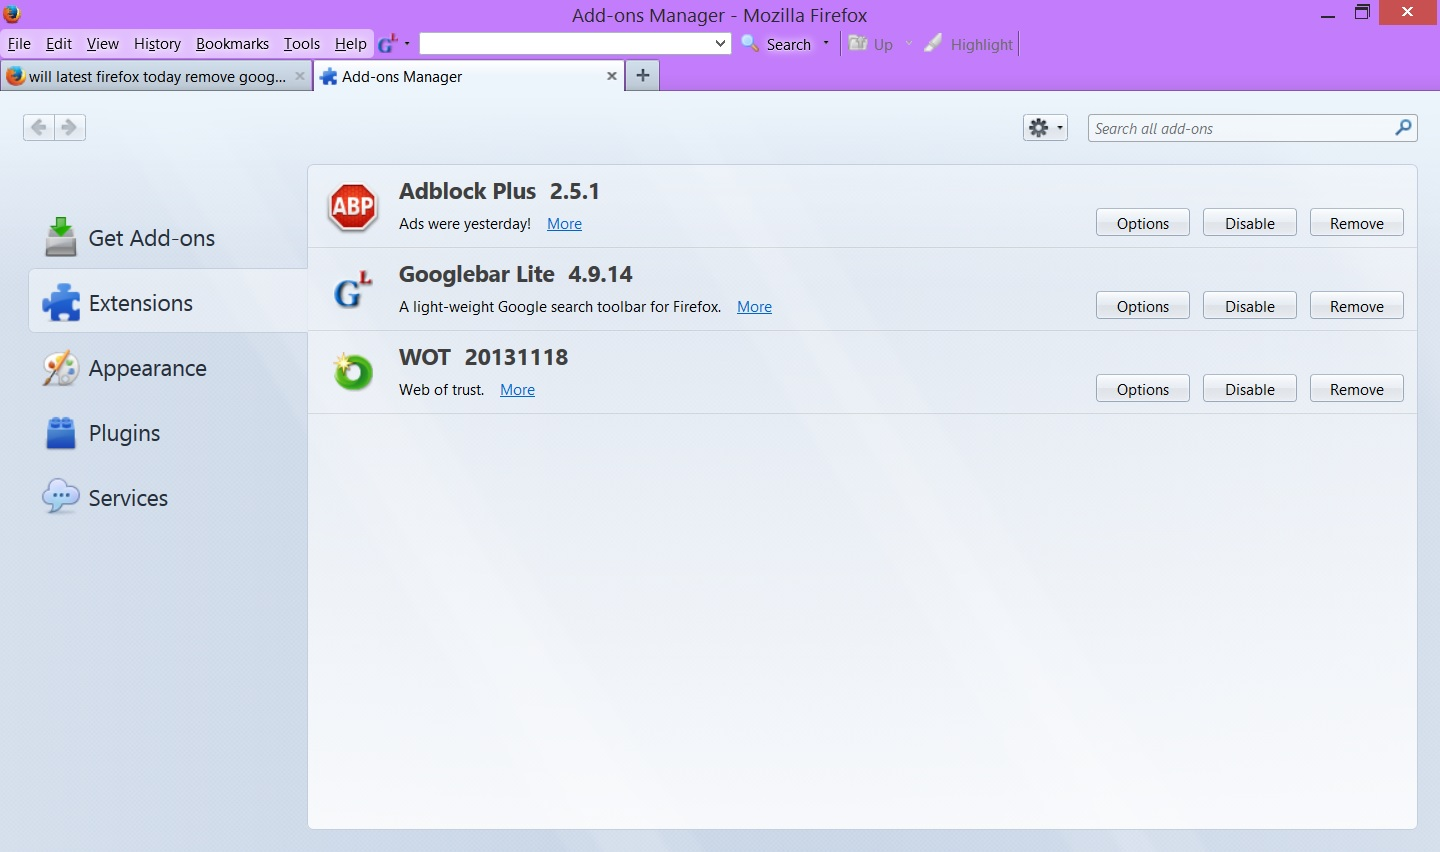Click the Appearance paintbrush icon

(x=60, y=368)
